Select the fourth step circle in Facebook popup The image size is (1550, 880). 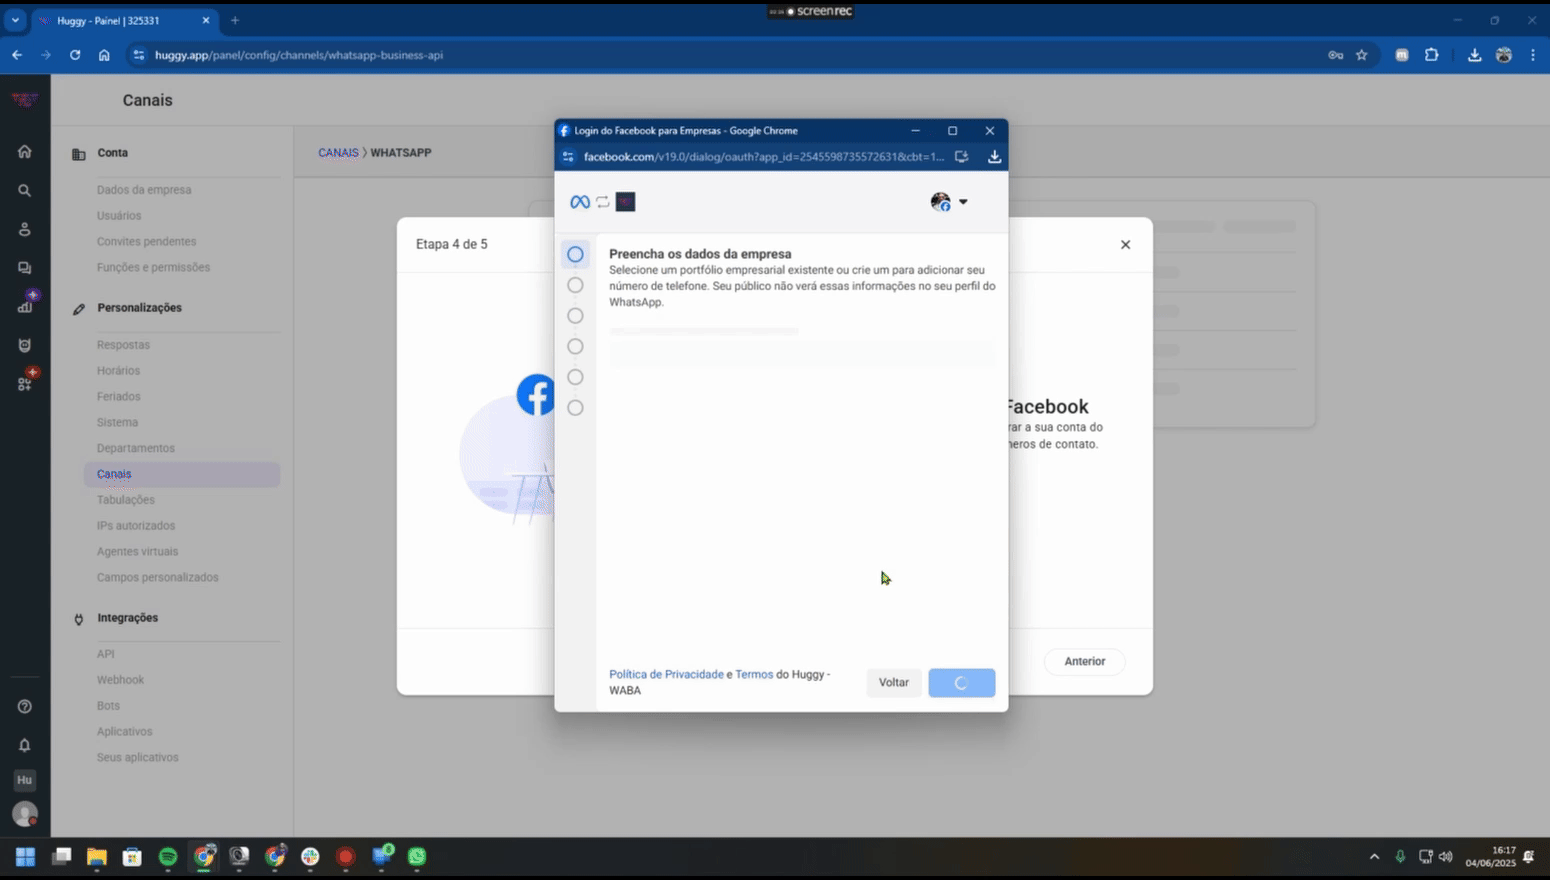[x=575, y=346]
